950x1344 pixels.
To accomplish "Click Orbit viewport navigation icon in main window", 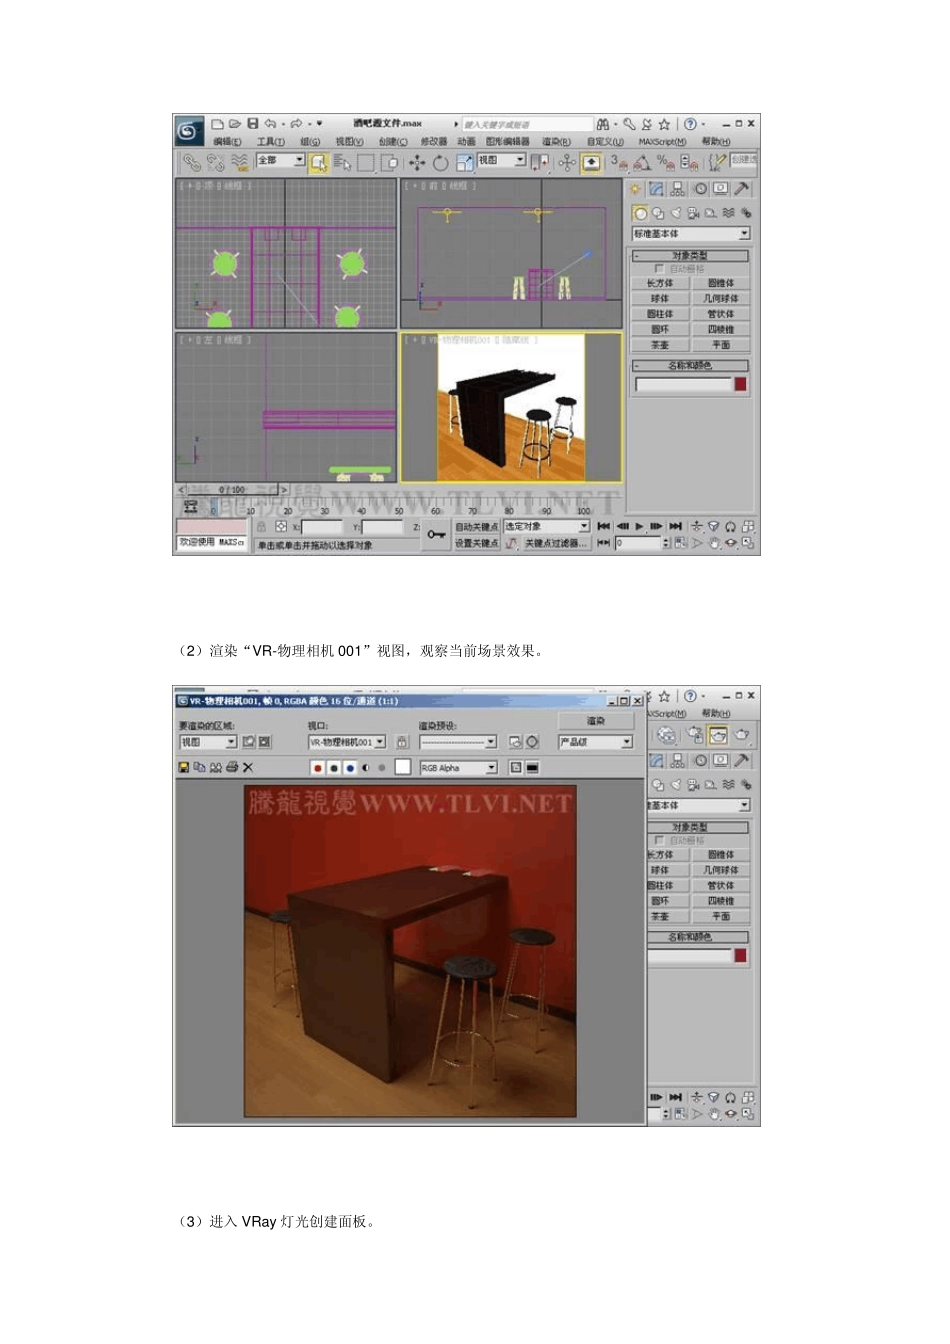I will [731, 543].
